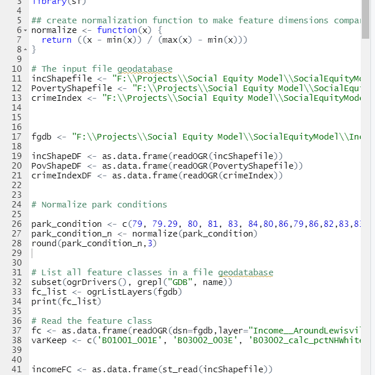Click 'dsn=fgdb' argument on line 37
The image size is (375, 375).
coord(192,331)
